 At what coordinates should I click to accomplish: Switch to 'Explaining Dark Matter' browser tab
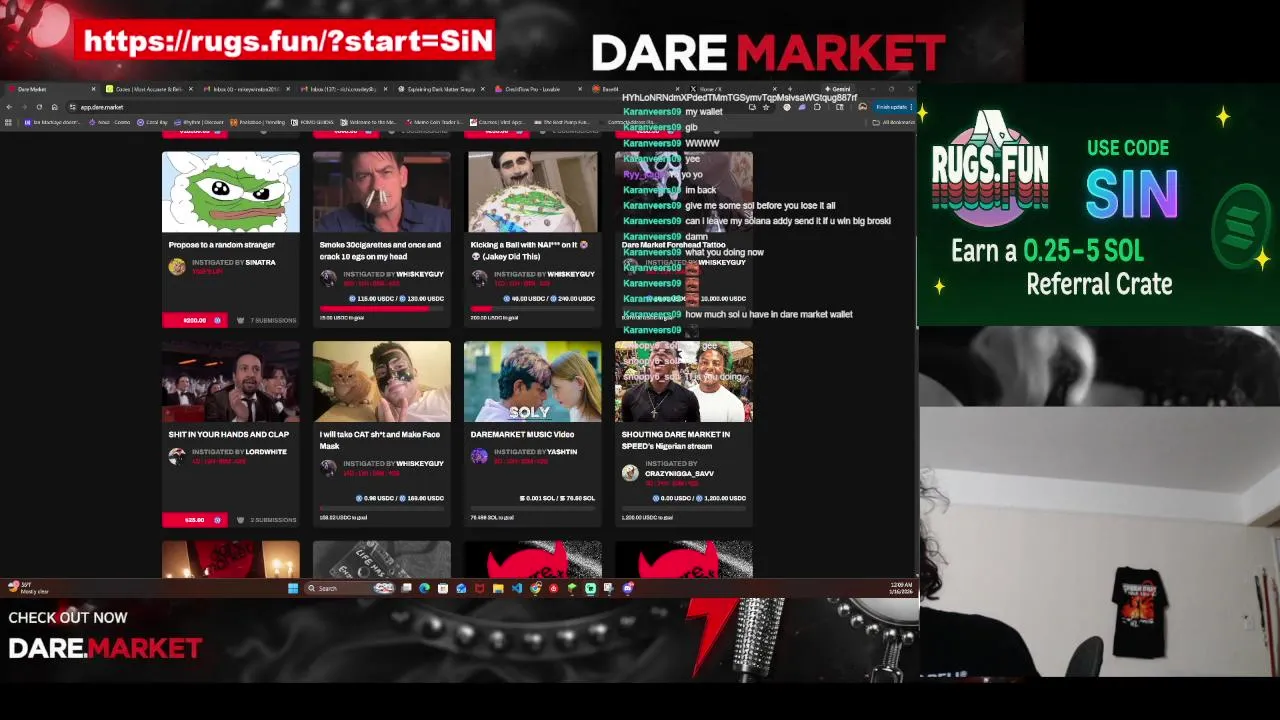coord(440,89)
